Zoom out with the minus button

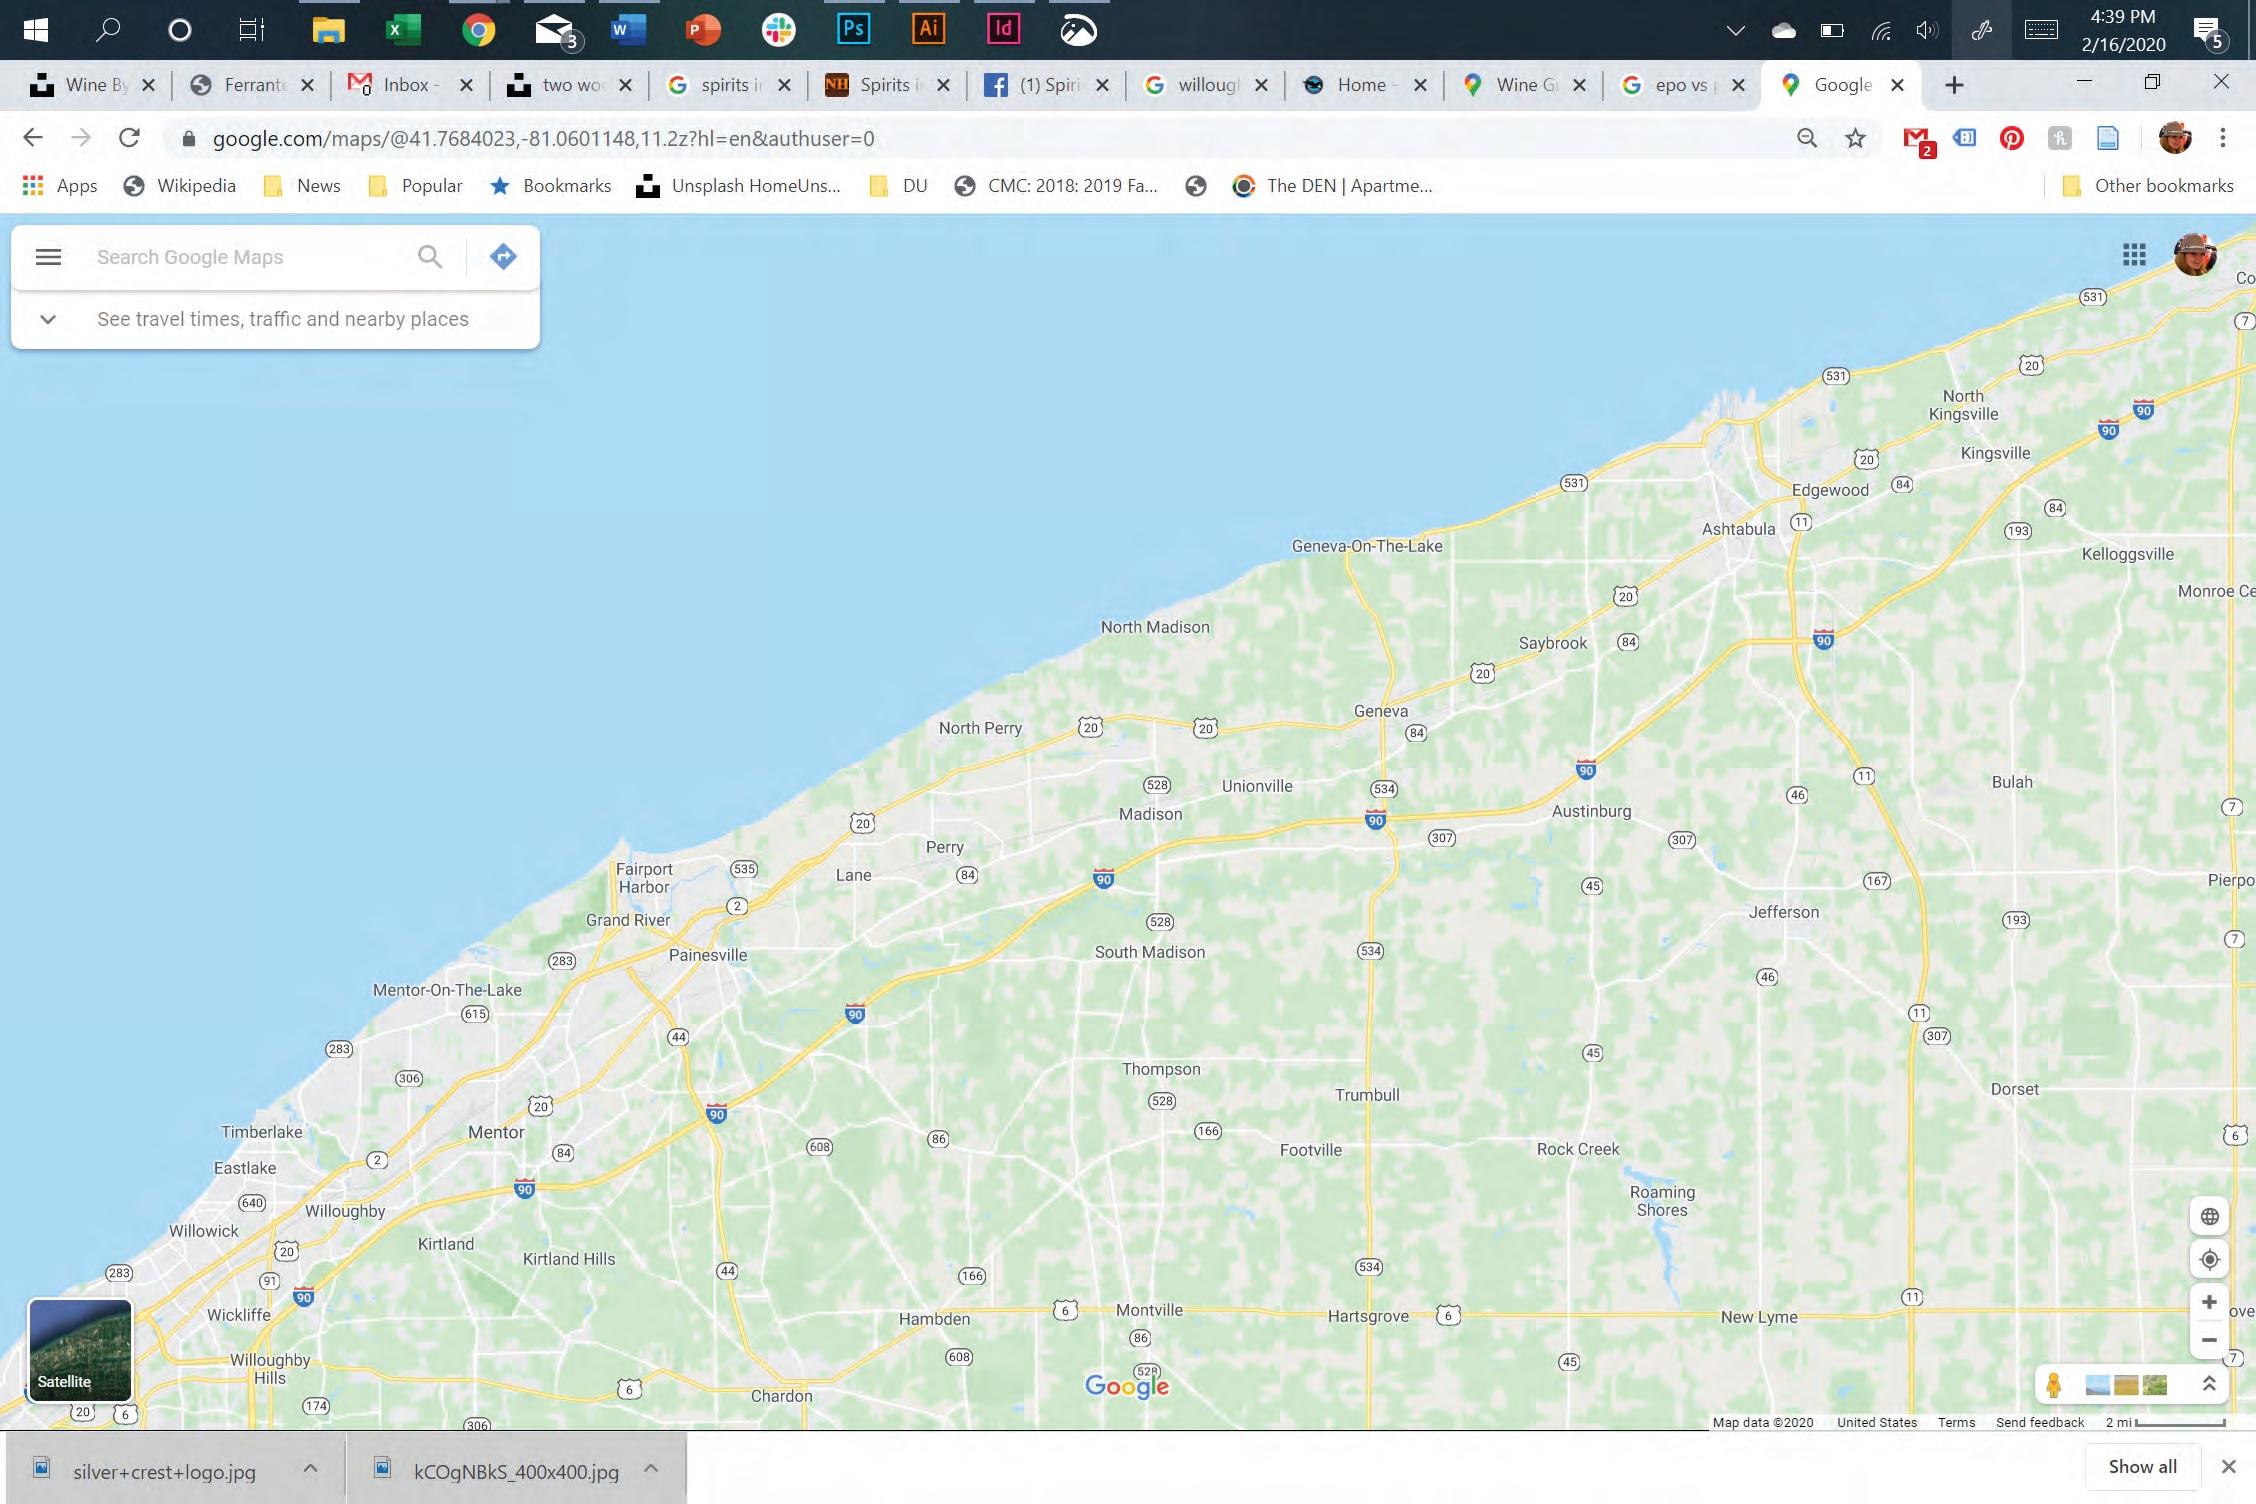[2210, 1340]
